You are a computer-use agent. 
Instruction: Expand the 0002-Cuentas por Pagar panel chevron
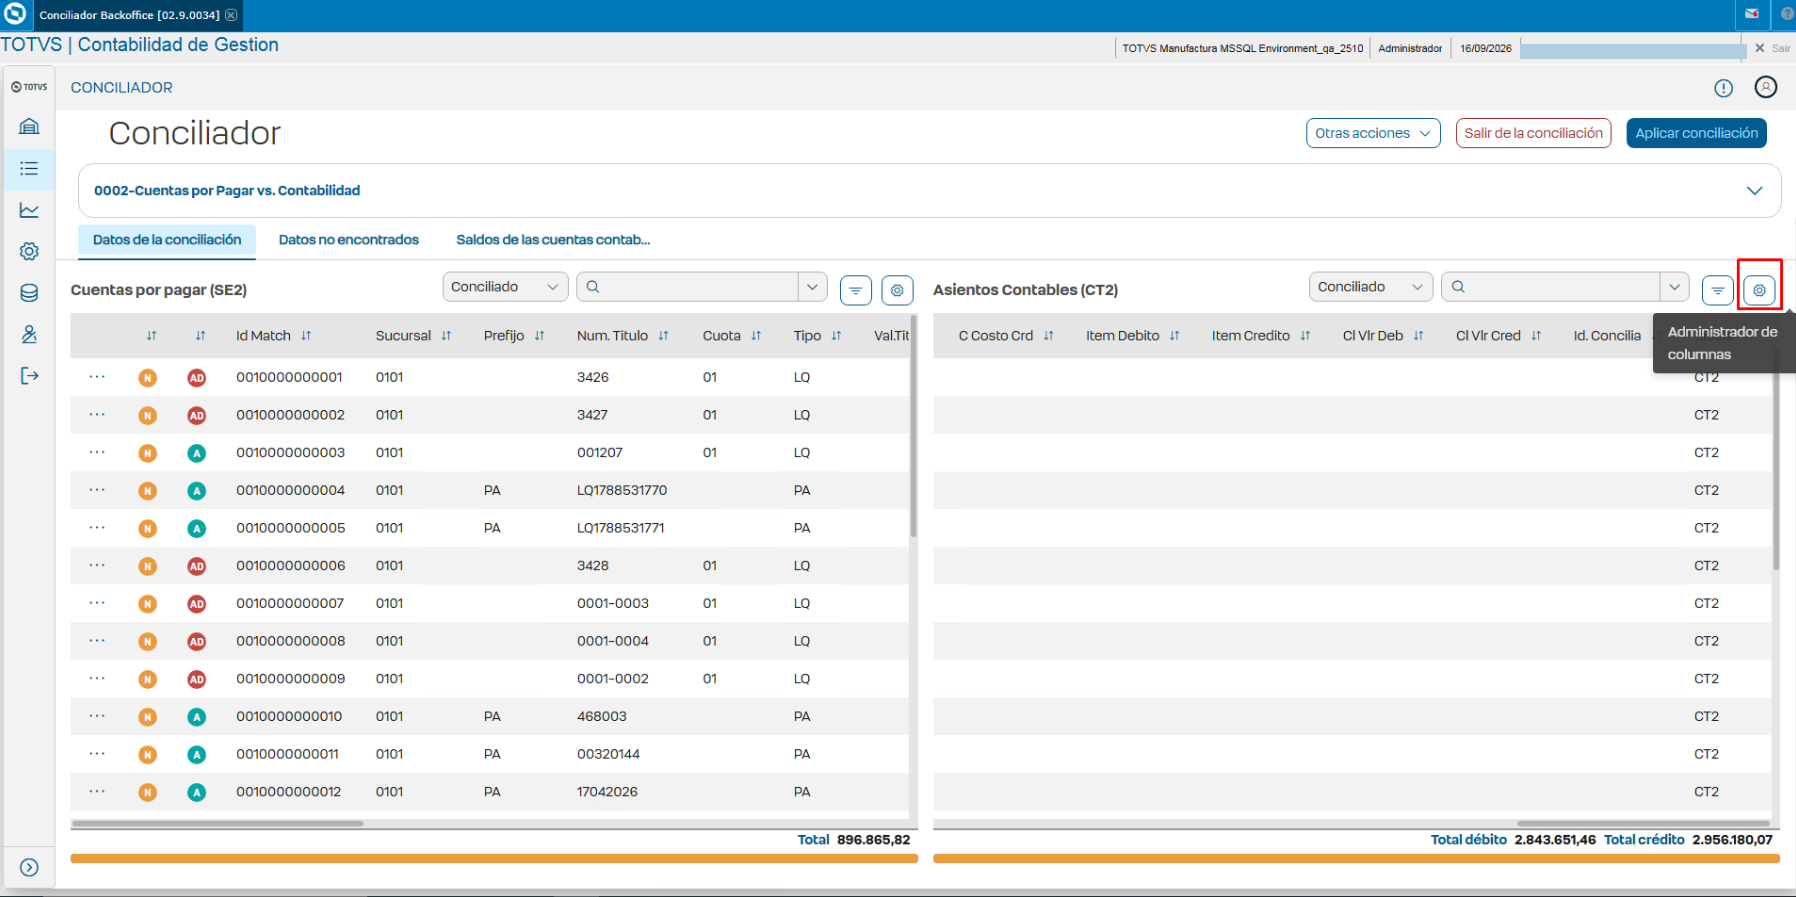(1754, 191)
